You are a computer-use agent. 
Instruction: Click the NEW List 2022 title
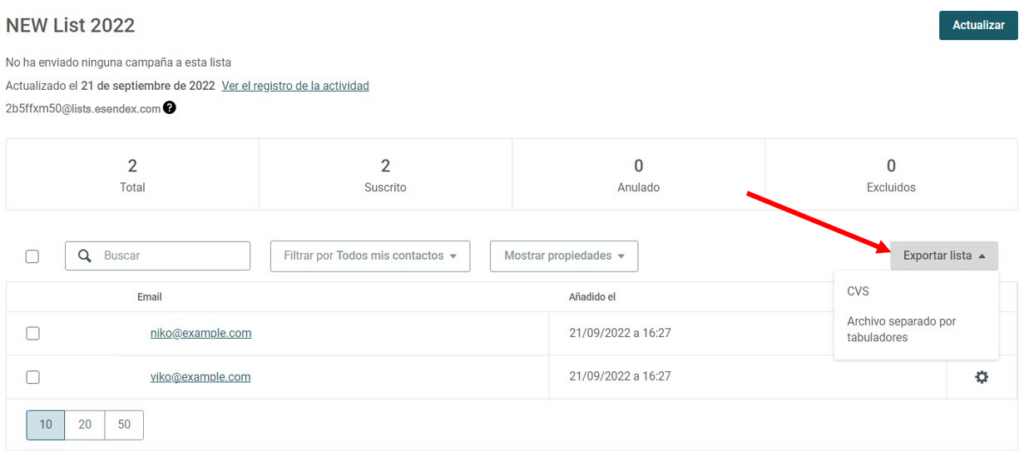click(x=70, y=25)
